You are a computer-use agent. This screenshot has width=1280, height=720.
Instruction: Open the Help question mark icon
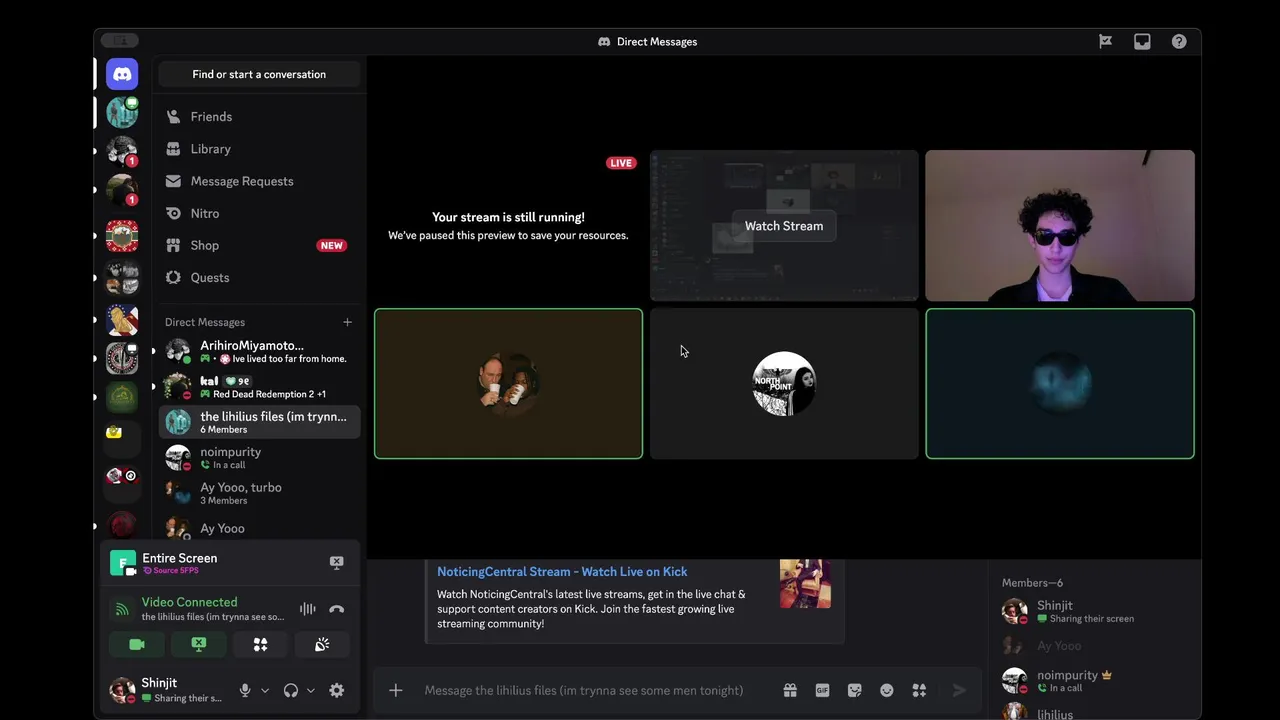coord(1179,41)
